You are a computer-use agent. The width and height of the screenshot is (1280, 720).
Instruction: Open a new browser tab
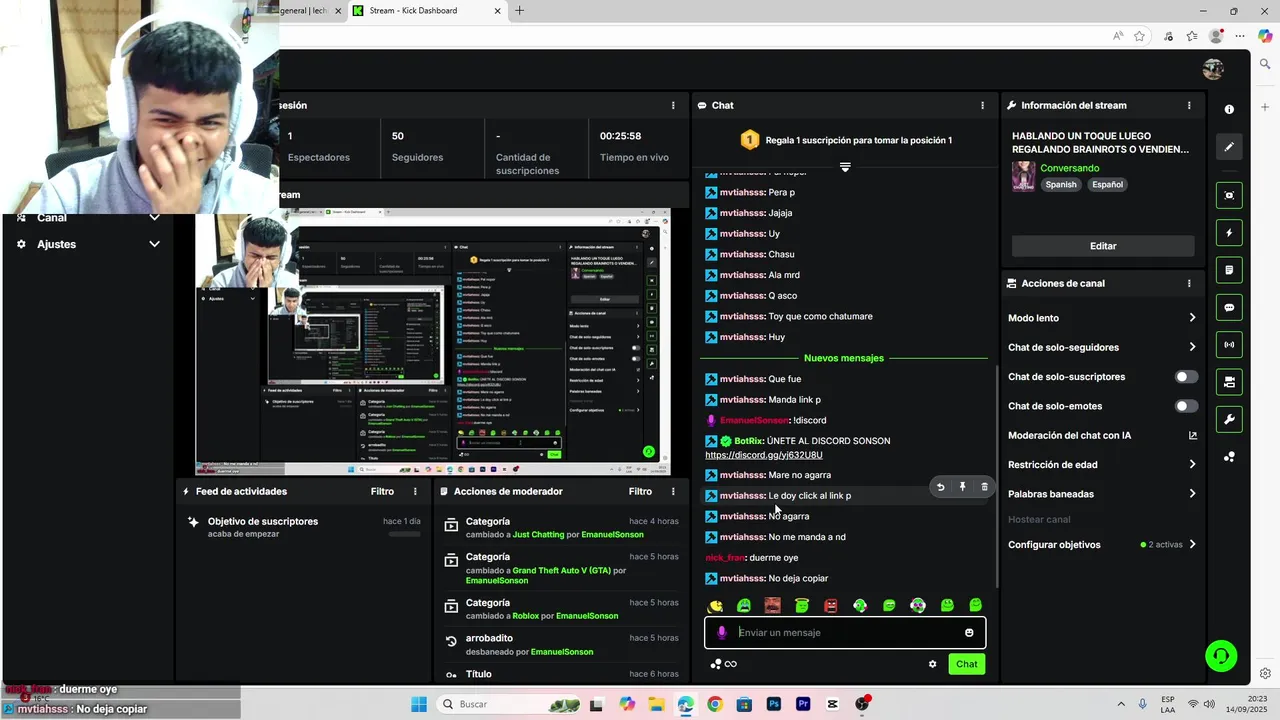pyautogui.click(x=519, y=11)
